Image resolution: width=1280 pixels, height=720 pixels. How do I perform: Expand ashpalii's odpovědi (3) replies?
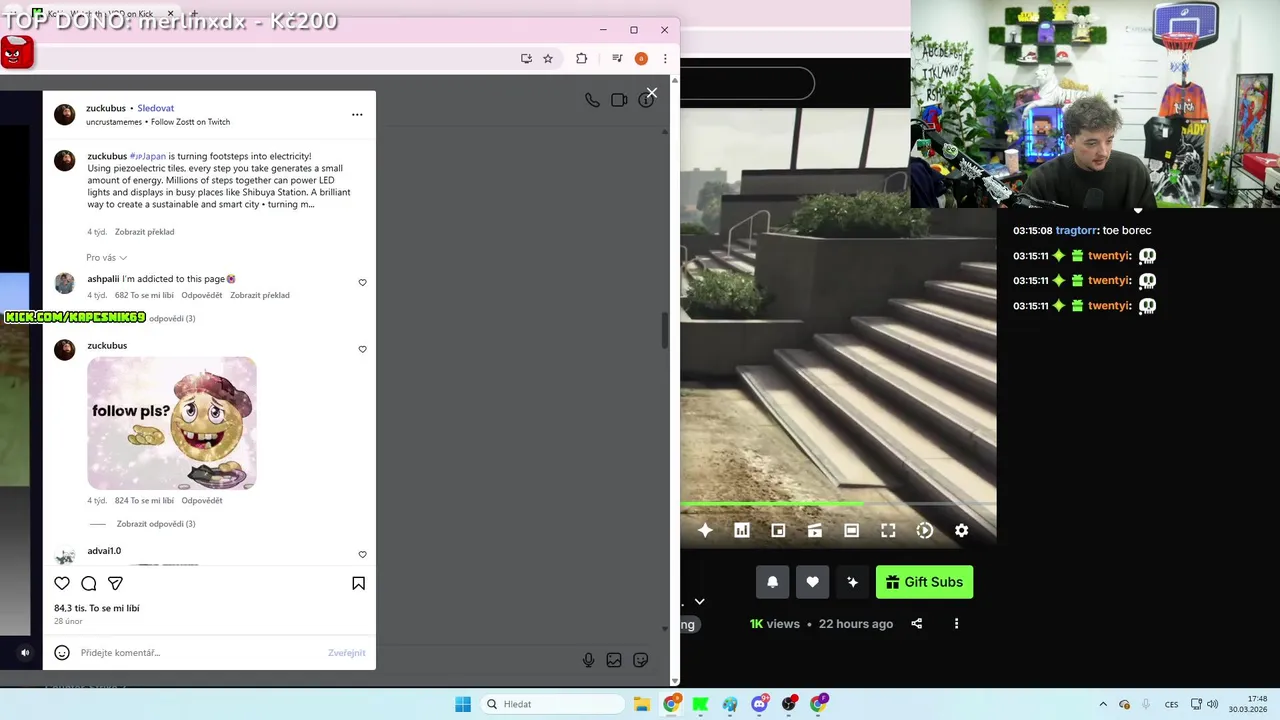[x=172, y=319]
